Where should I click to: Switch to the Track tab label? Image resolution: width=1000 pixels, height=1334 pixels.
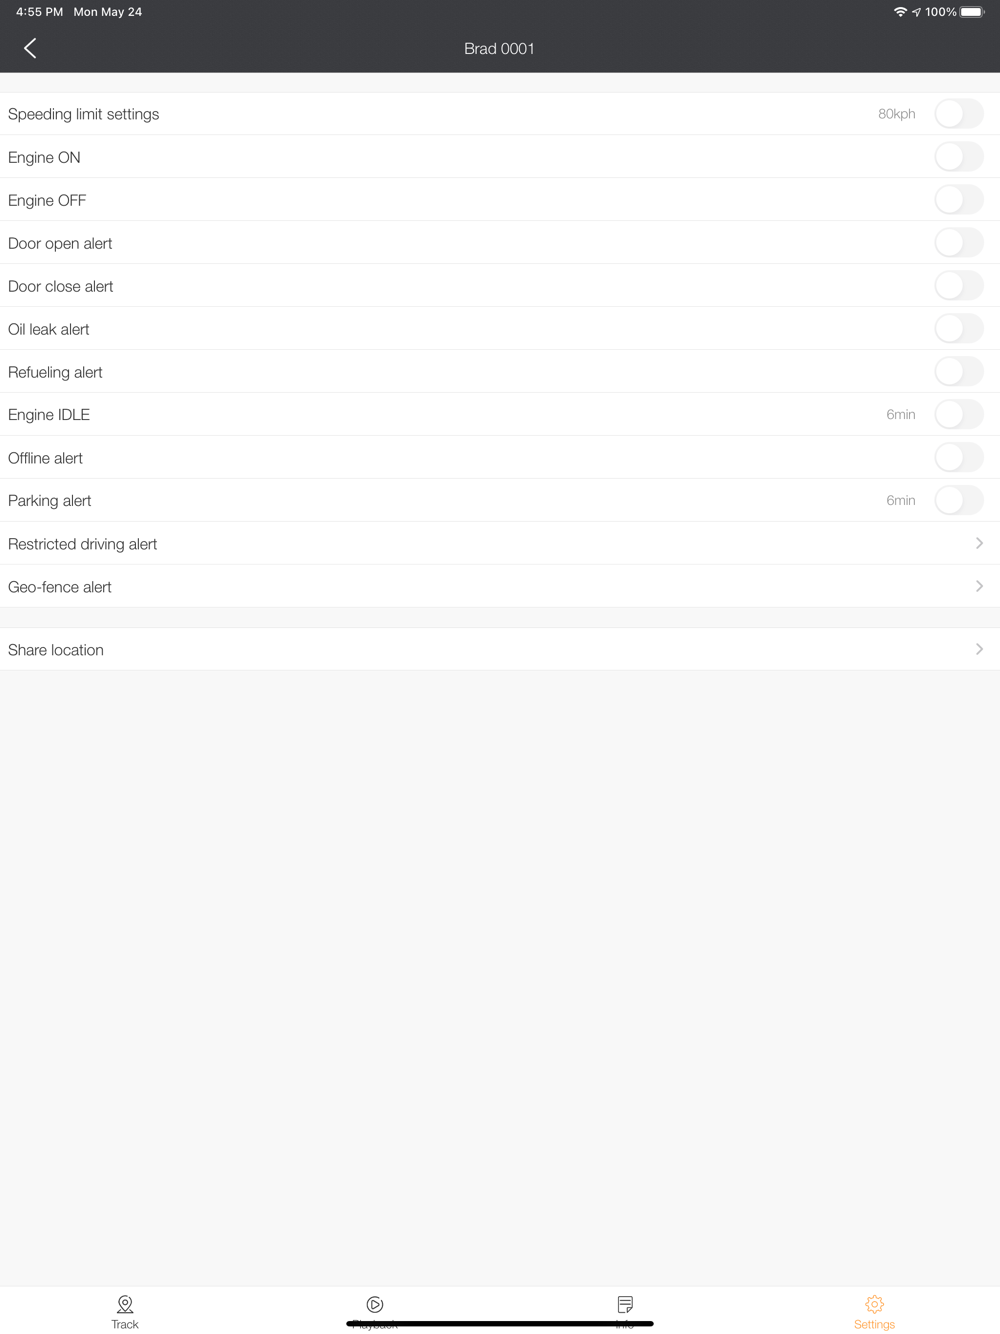pos(125,1324)
